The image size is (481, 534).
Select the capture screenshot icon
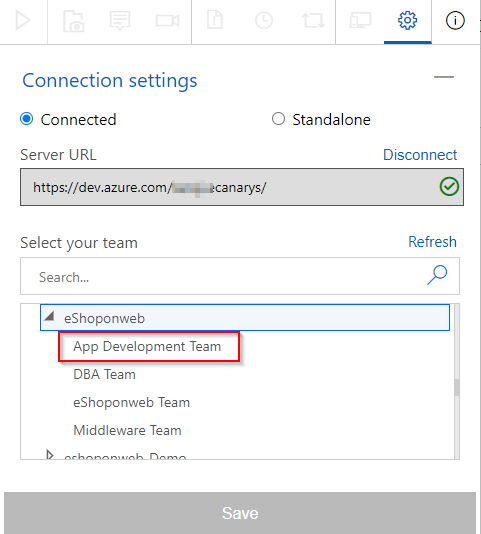click(73, 21)
